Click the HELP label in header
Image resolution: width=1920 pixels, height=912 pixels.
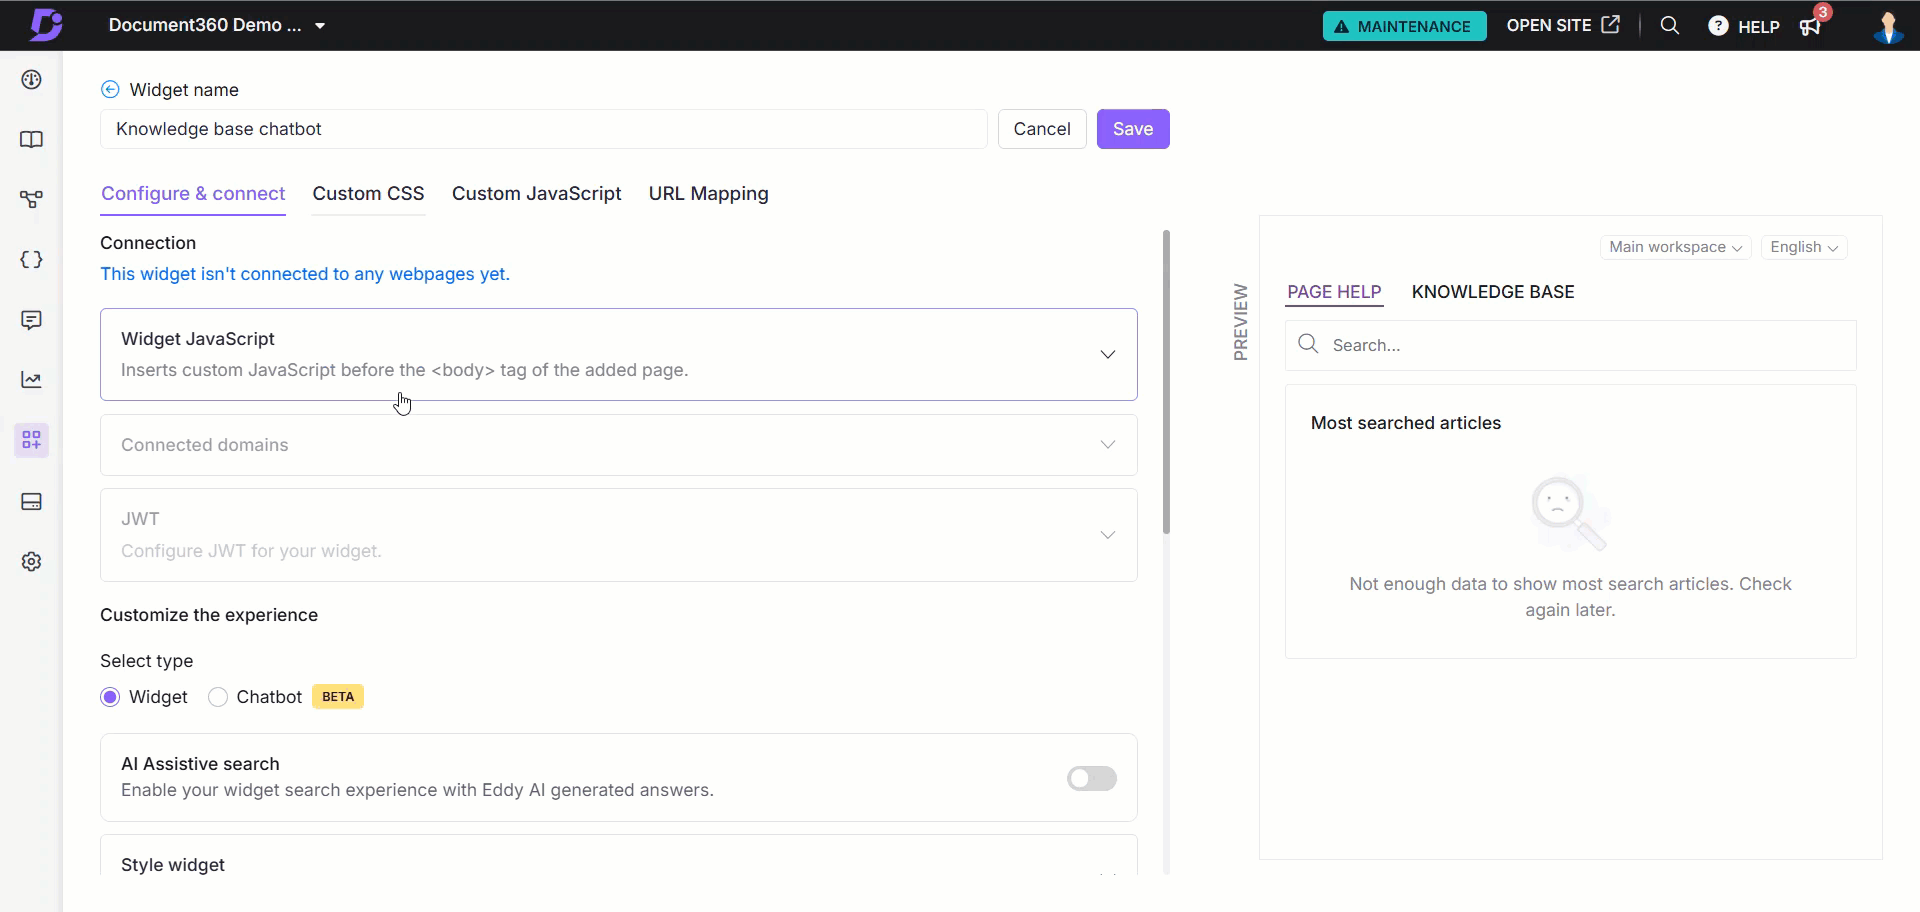tap(1759, 27)
